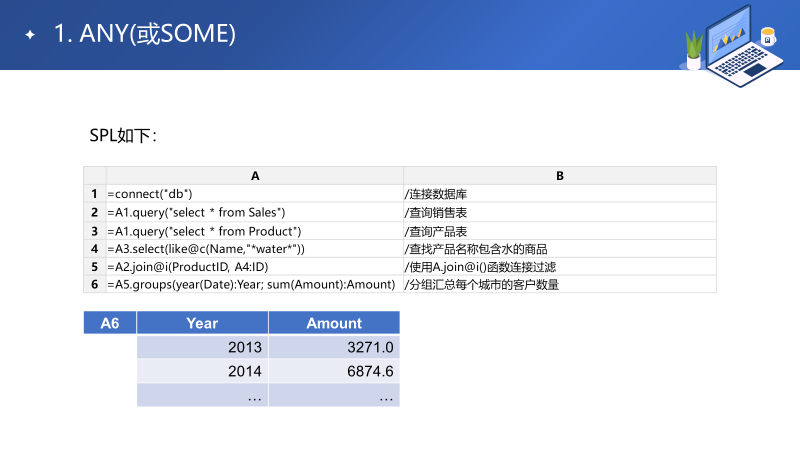Select column header B in the SPL grid
This screenshot has height=450, width=800.
pyautogui.click(x=560, y=176)
